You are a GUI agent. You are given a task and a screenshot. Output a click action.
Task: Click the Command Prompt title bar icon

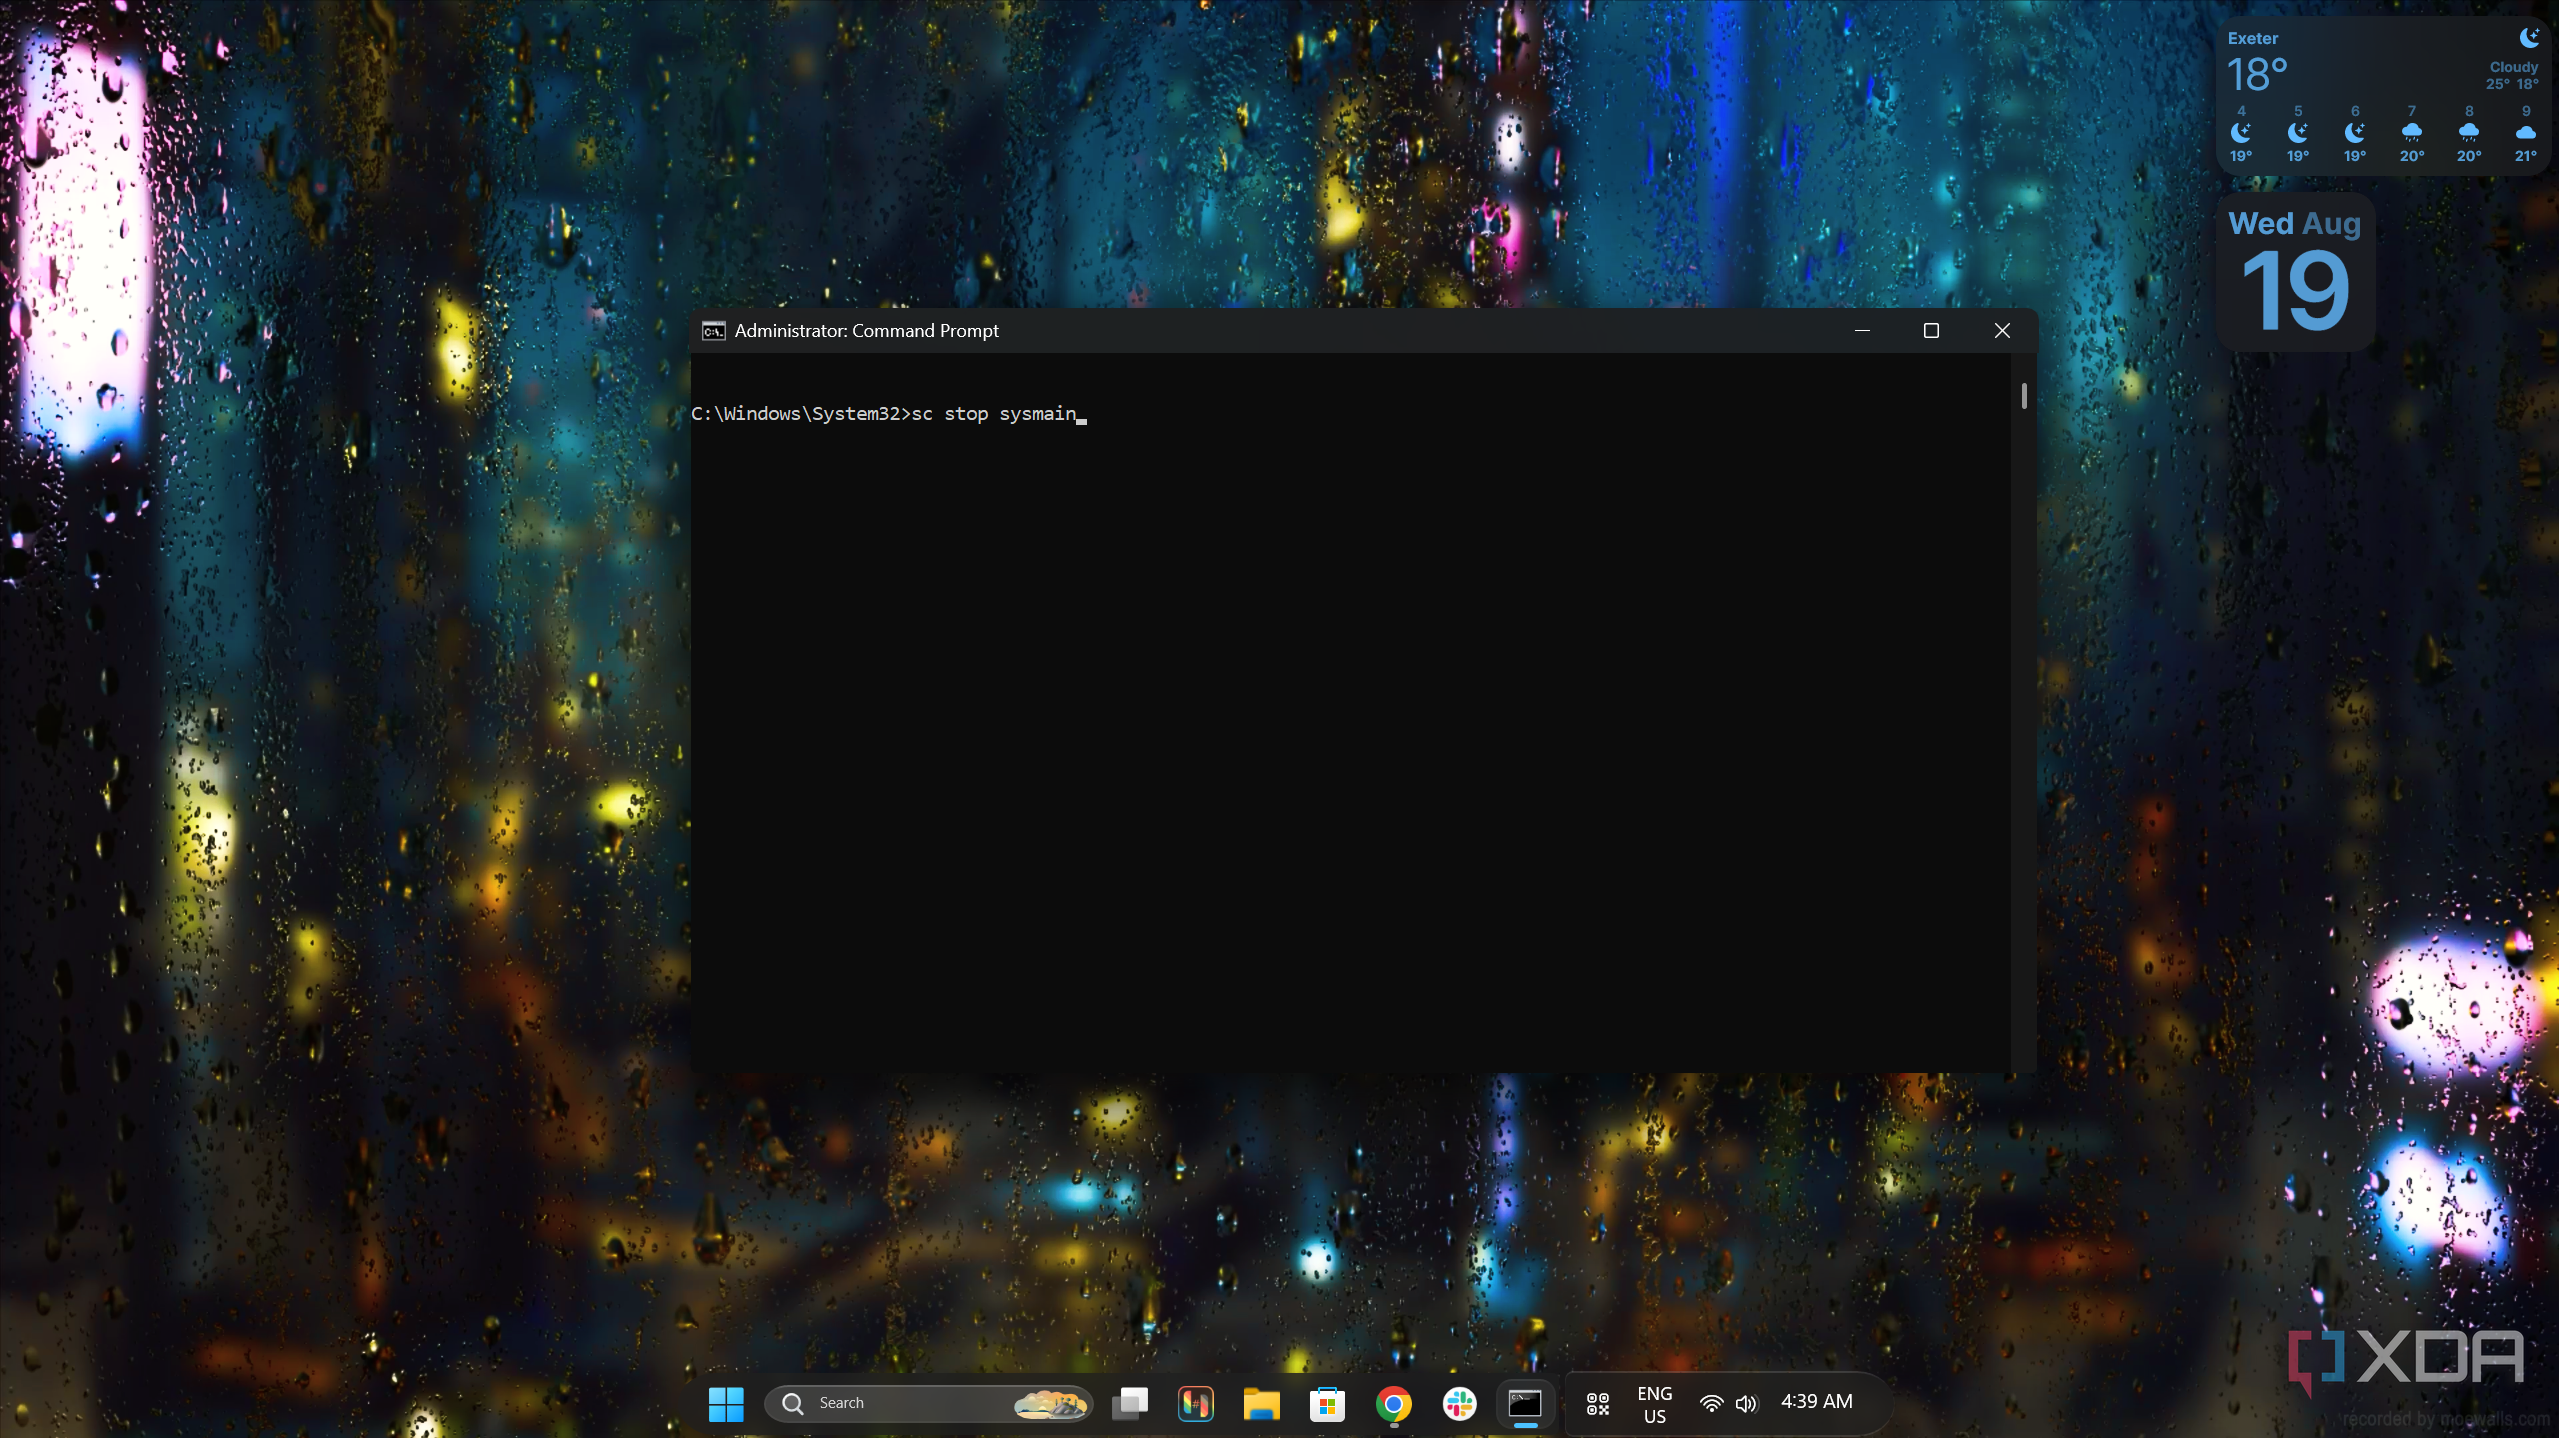[713, 331]
